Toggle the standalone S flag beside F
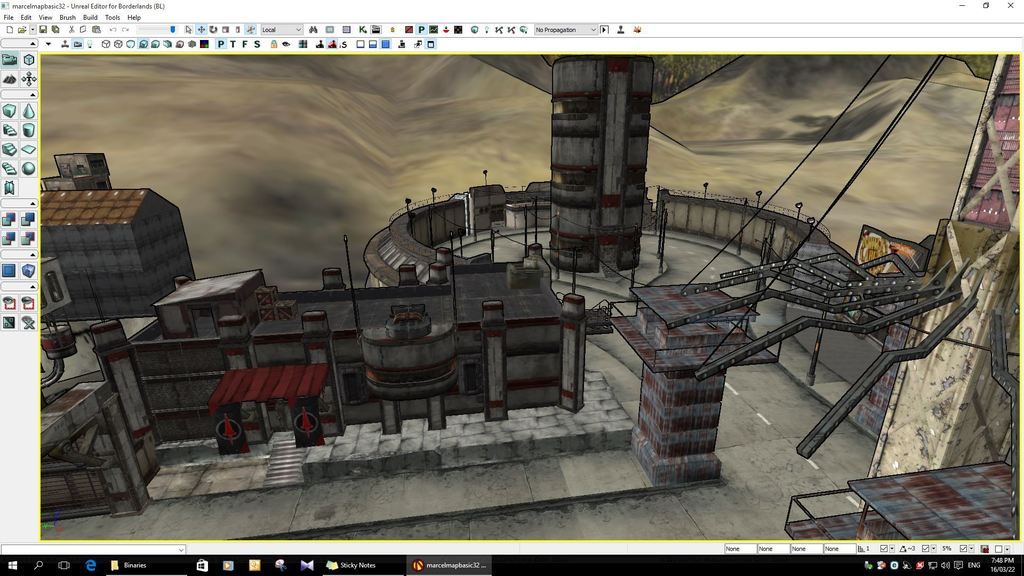 point(257,44)
